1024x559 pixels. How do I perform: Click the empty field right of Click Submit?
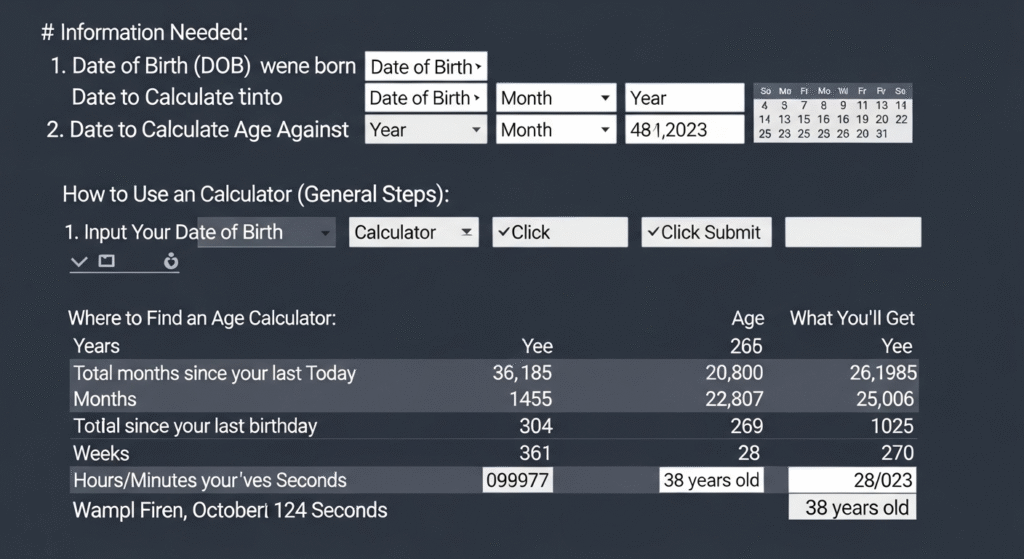click(x=852, y=232)
